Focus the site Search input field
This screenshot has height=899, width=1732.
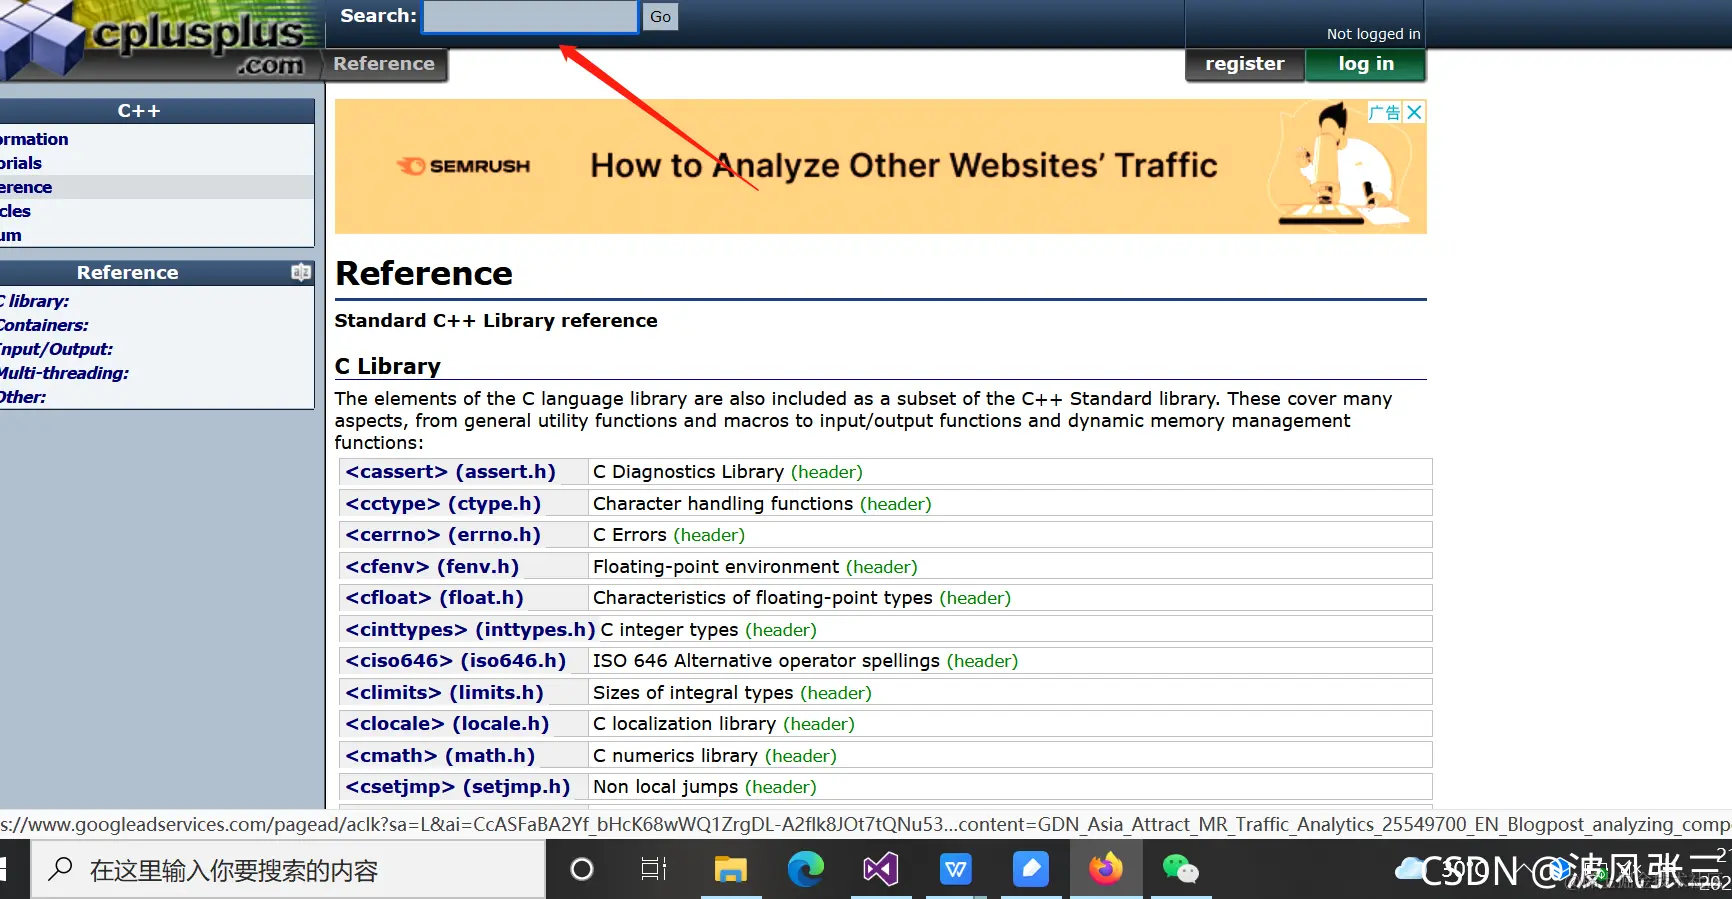[x=530, y=16]
